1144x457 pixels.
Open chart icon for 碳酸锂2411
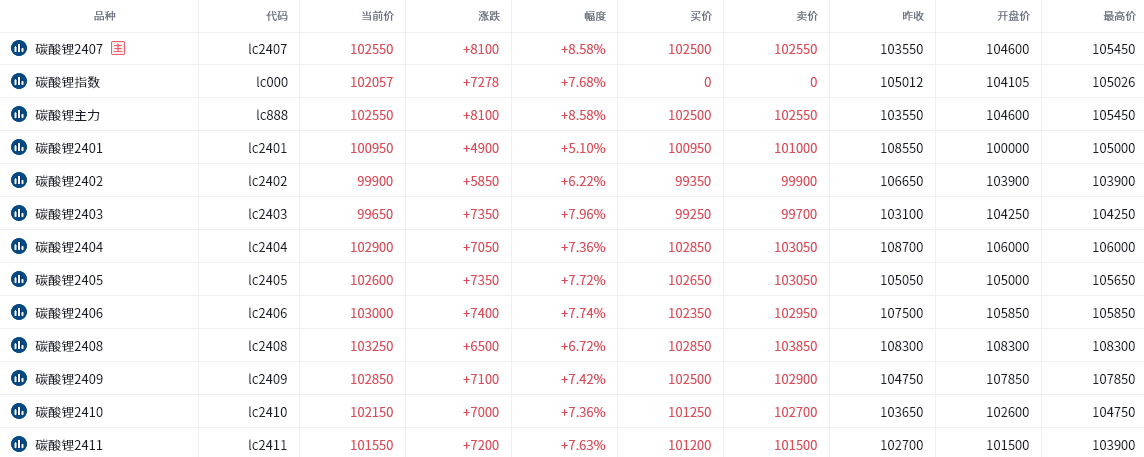pyautogui.click(x=19, y=444)
